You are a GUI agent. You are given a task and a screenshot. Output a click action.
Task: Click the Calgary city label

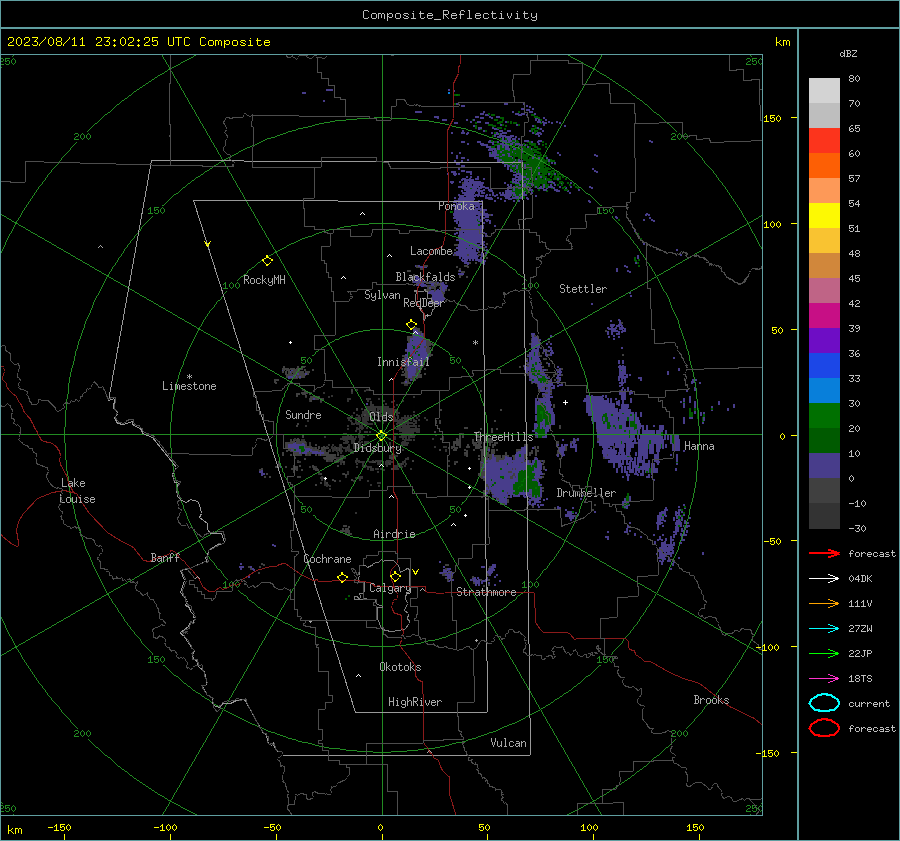click(390, 588)
